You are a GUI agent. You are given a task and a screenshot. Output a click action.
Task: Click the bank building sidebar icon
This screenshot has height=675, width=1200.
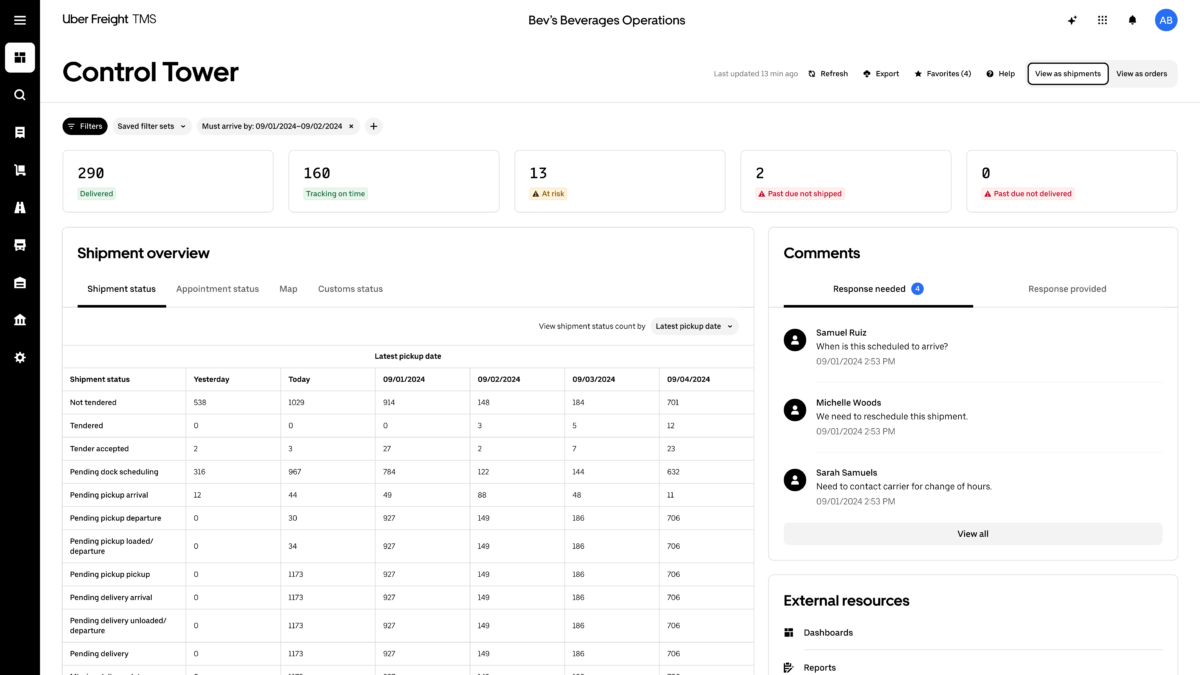pos(20,320)
